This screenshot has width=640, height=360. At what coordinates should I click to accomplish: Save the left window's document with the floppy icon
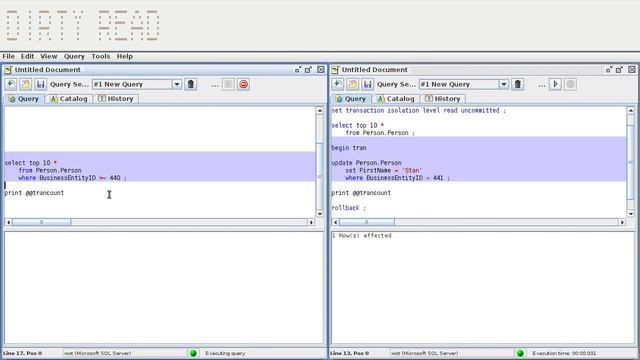(x=40, y=84)
